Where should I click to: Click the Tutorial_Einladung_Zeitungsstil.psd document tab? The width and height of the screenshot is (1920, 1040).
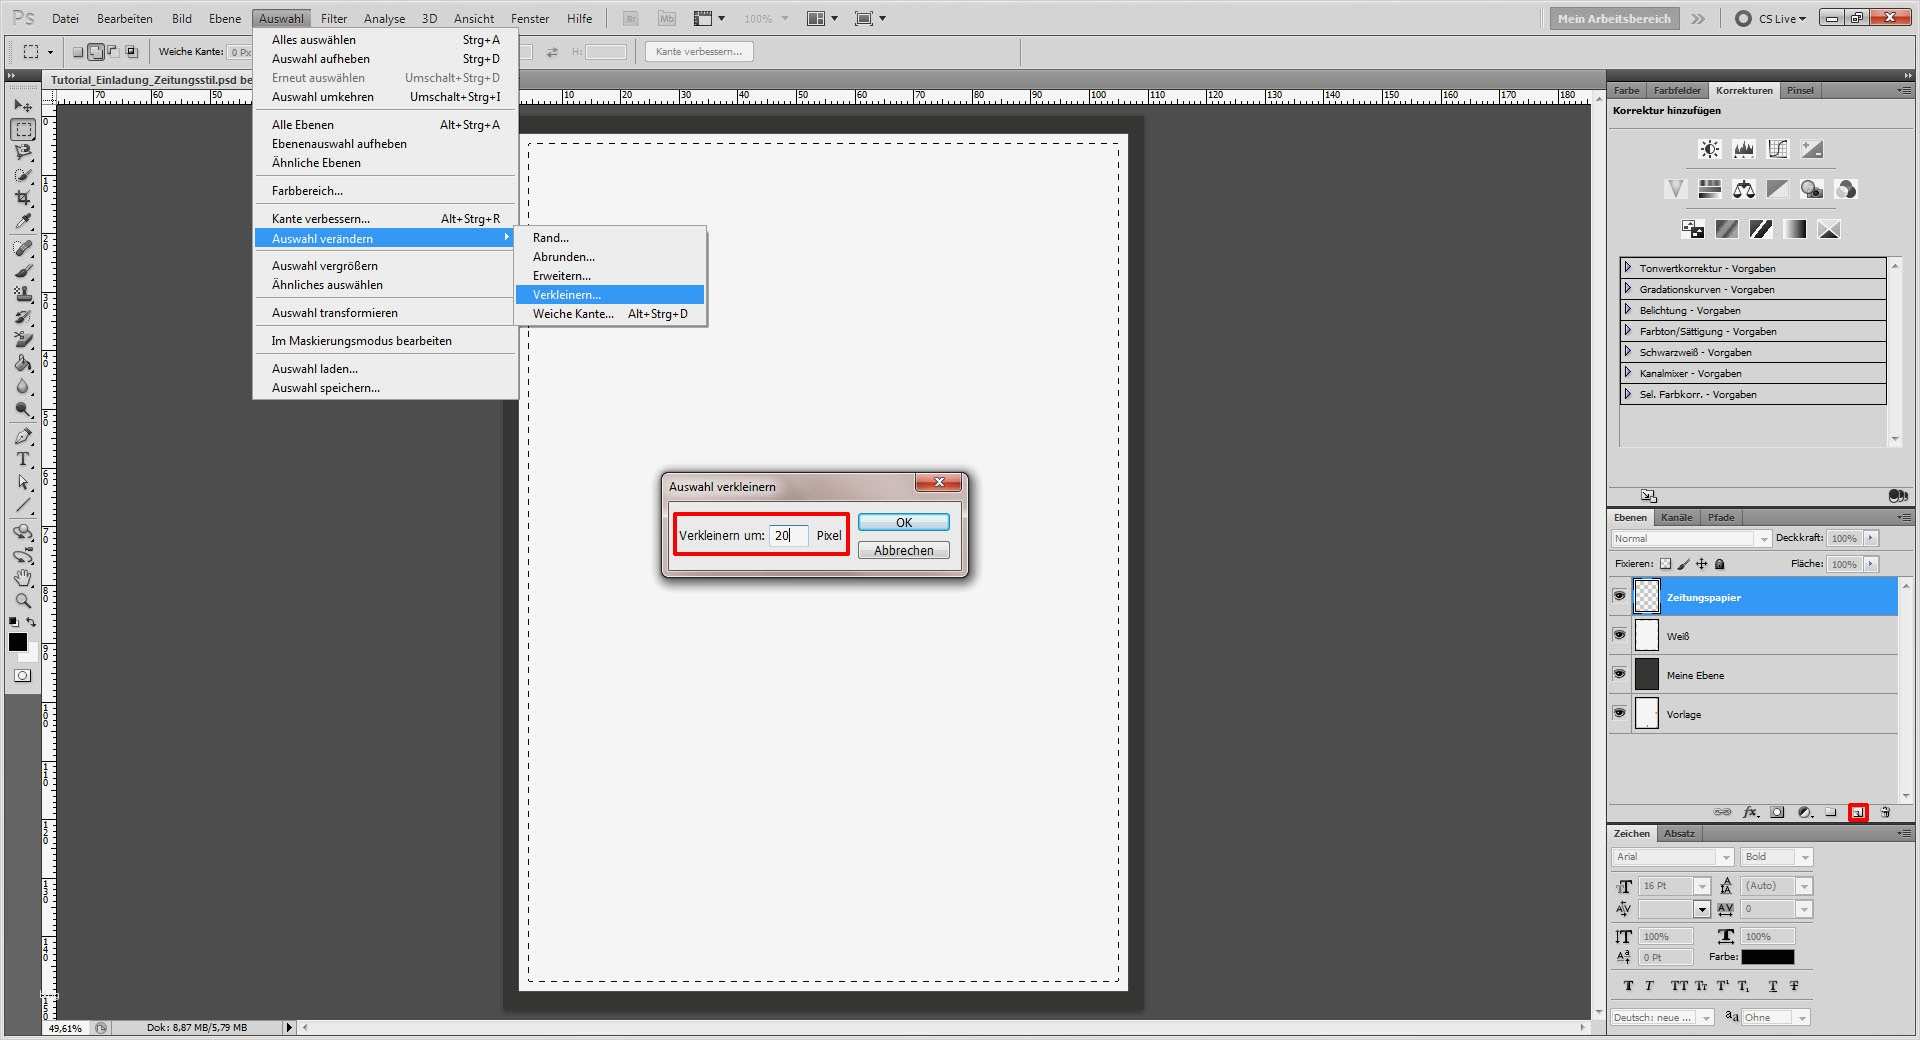pyautogui.click(x=150, y=80)
